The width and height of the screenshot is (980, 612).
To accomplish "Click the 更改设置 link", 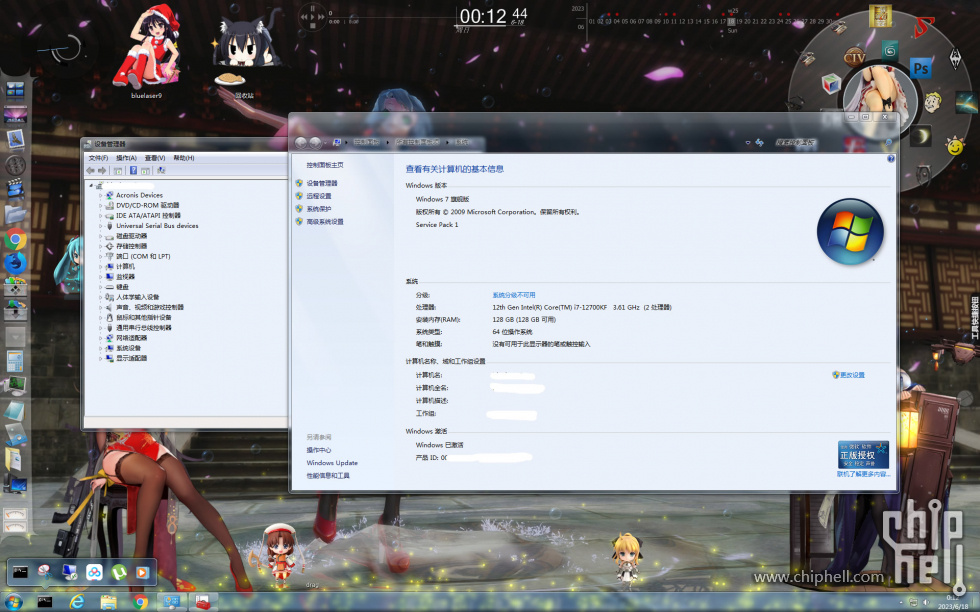I will coord(852,375).
